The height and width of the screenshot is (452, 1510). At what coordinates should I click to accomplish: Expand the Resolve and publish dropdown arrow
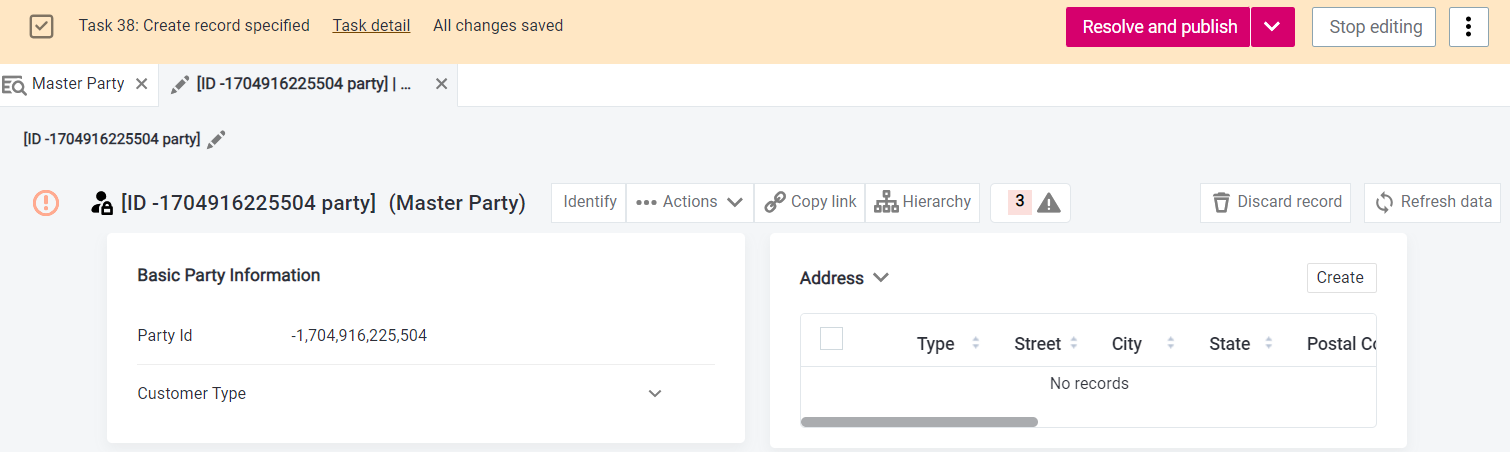click(1272, 27)
